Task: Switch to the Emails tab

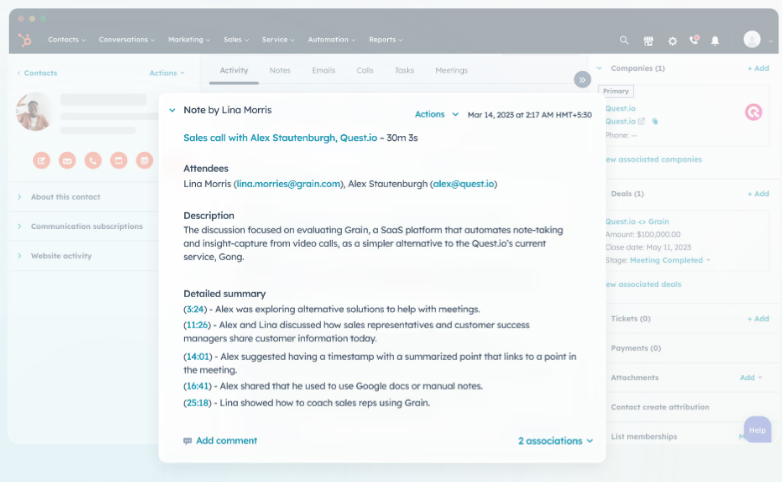Action: pos(323,70)
